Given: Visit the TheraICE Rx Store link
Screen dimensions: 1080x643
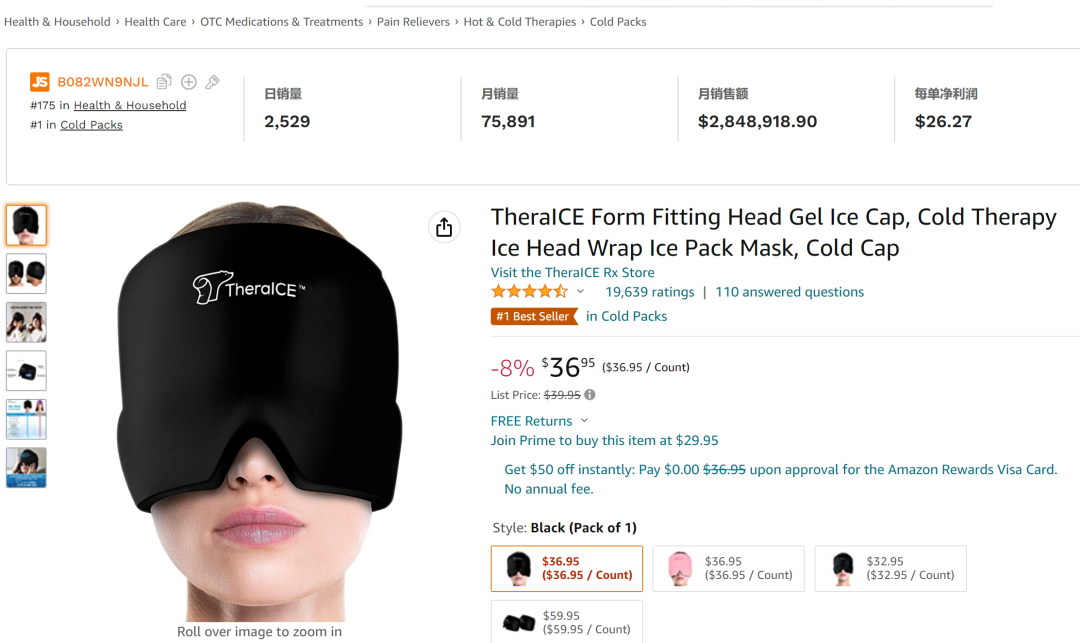Looking at the screenshot, I should coord(572,272).
